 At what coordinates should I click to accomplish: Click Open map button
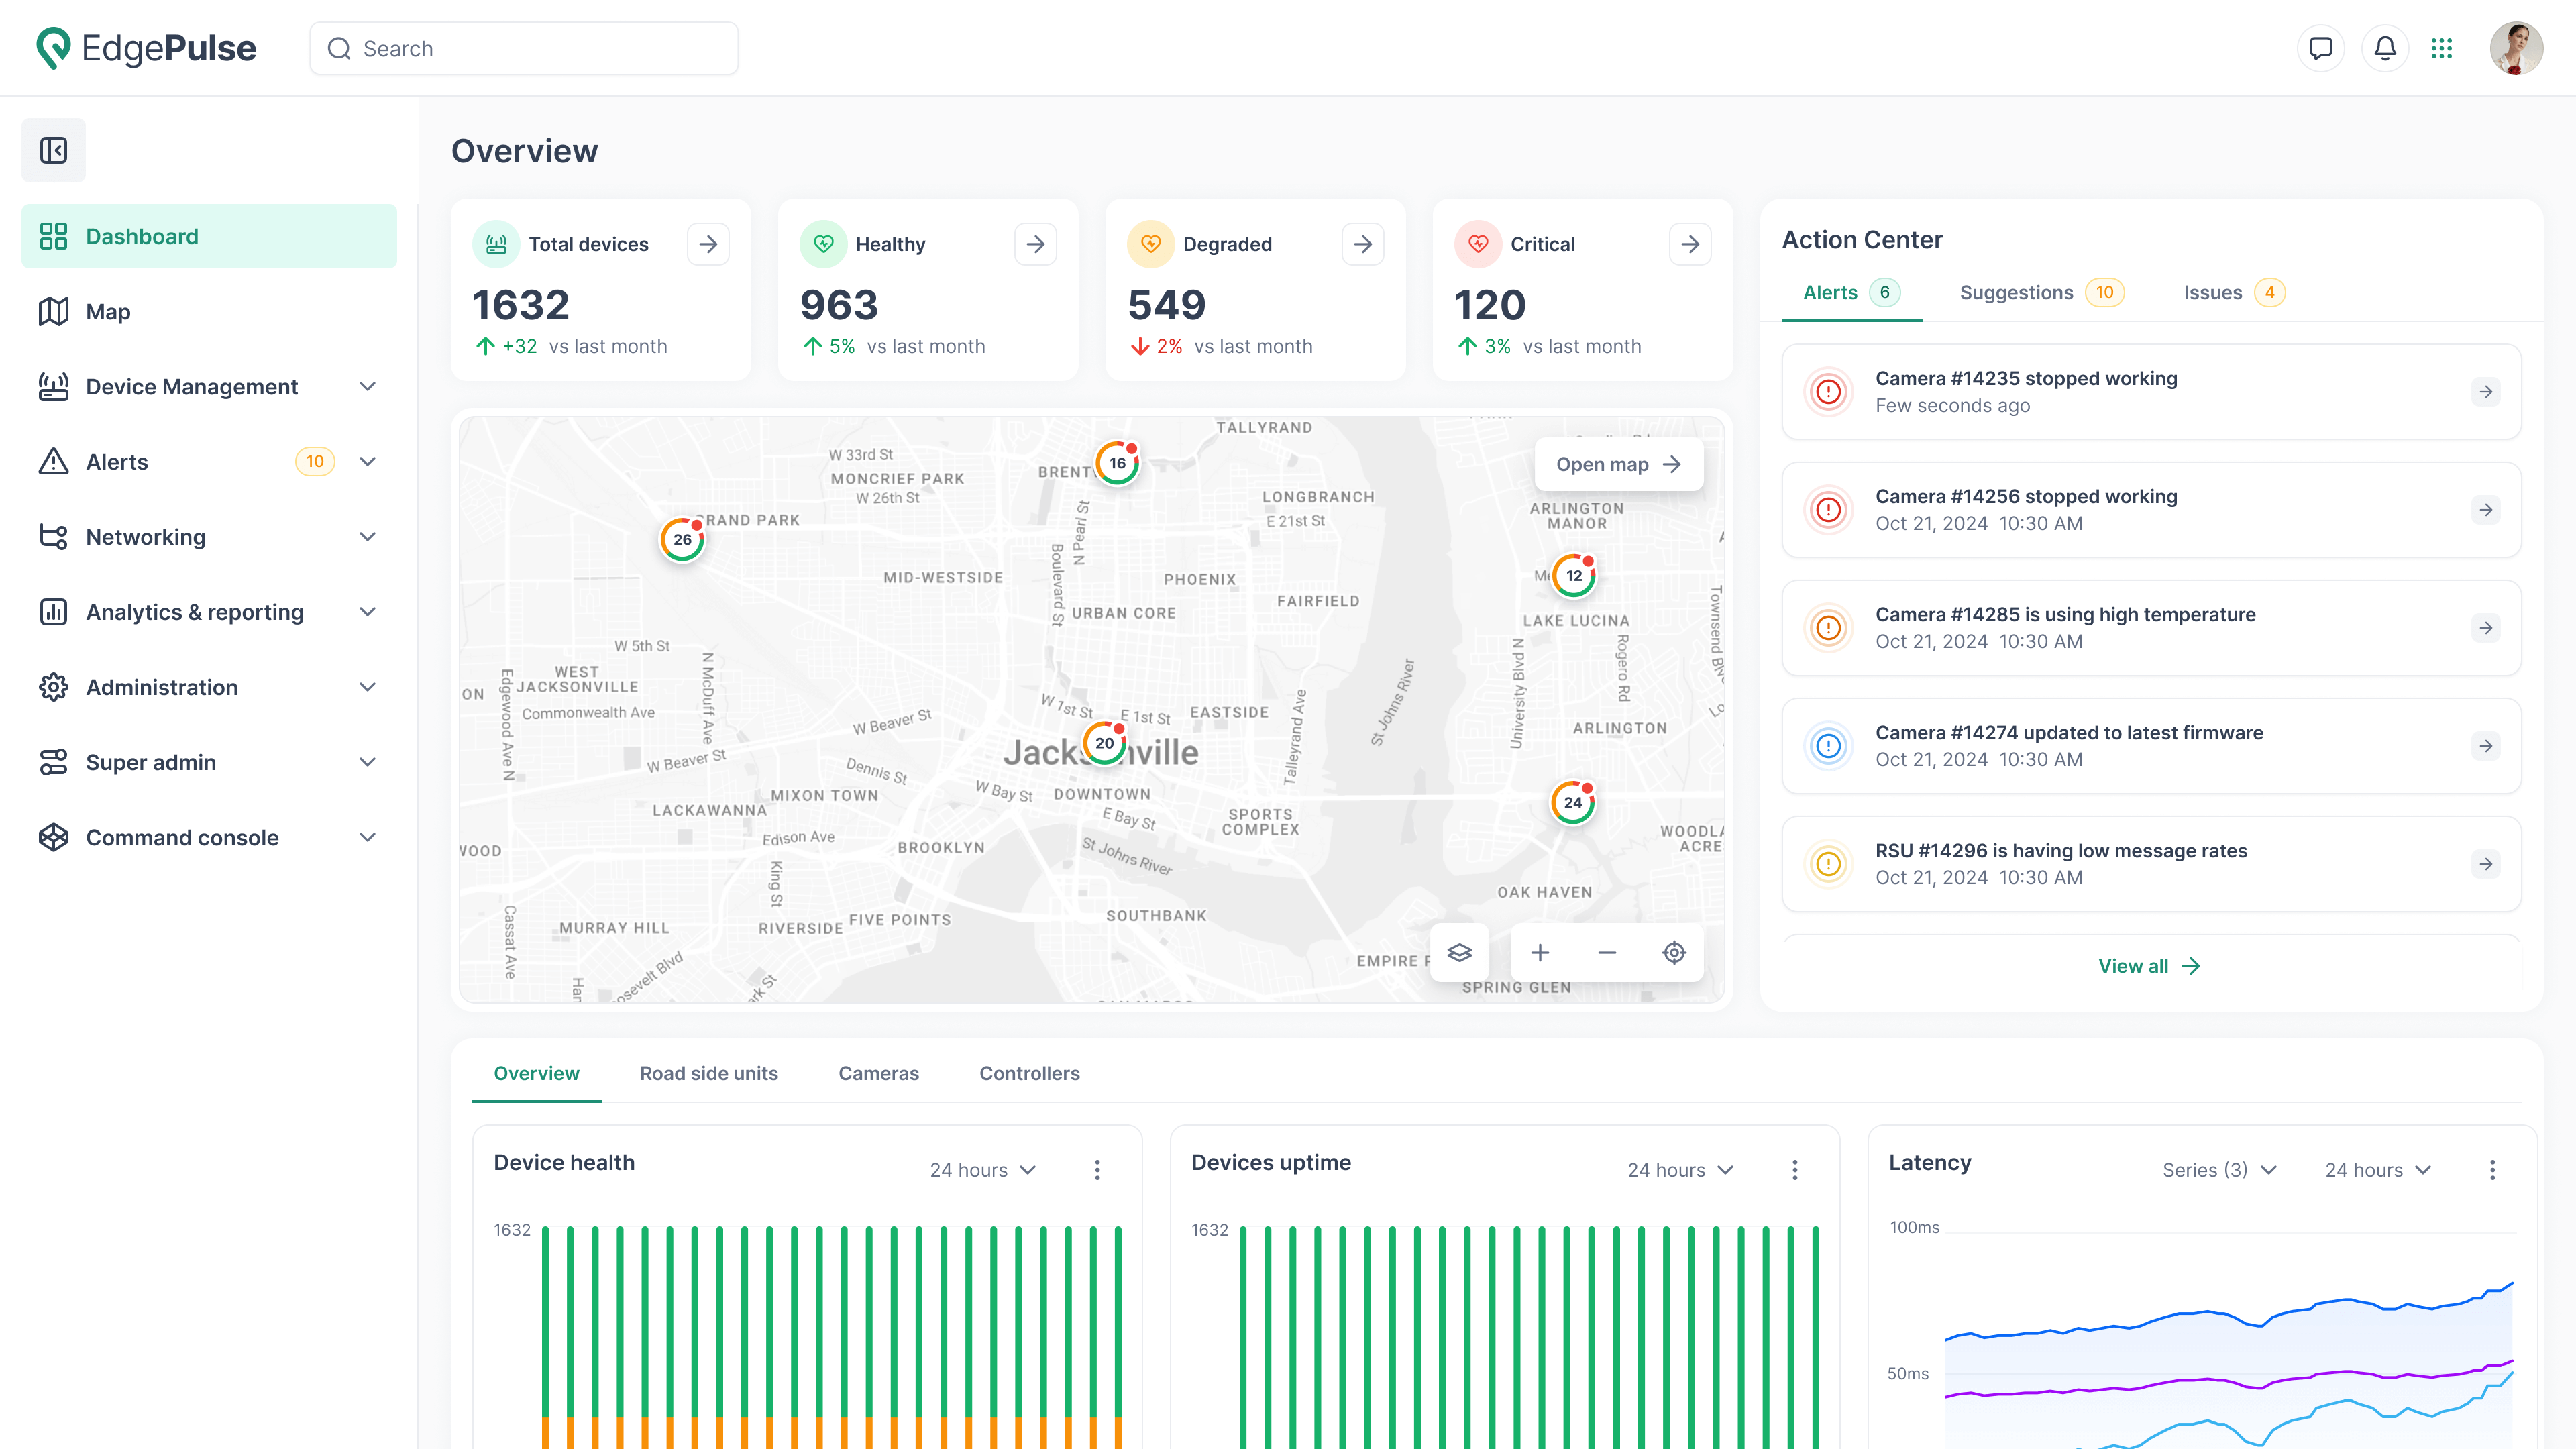pos(1618,464)
